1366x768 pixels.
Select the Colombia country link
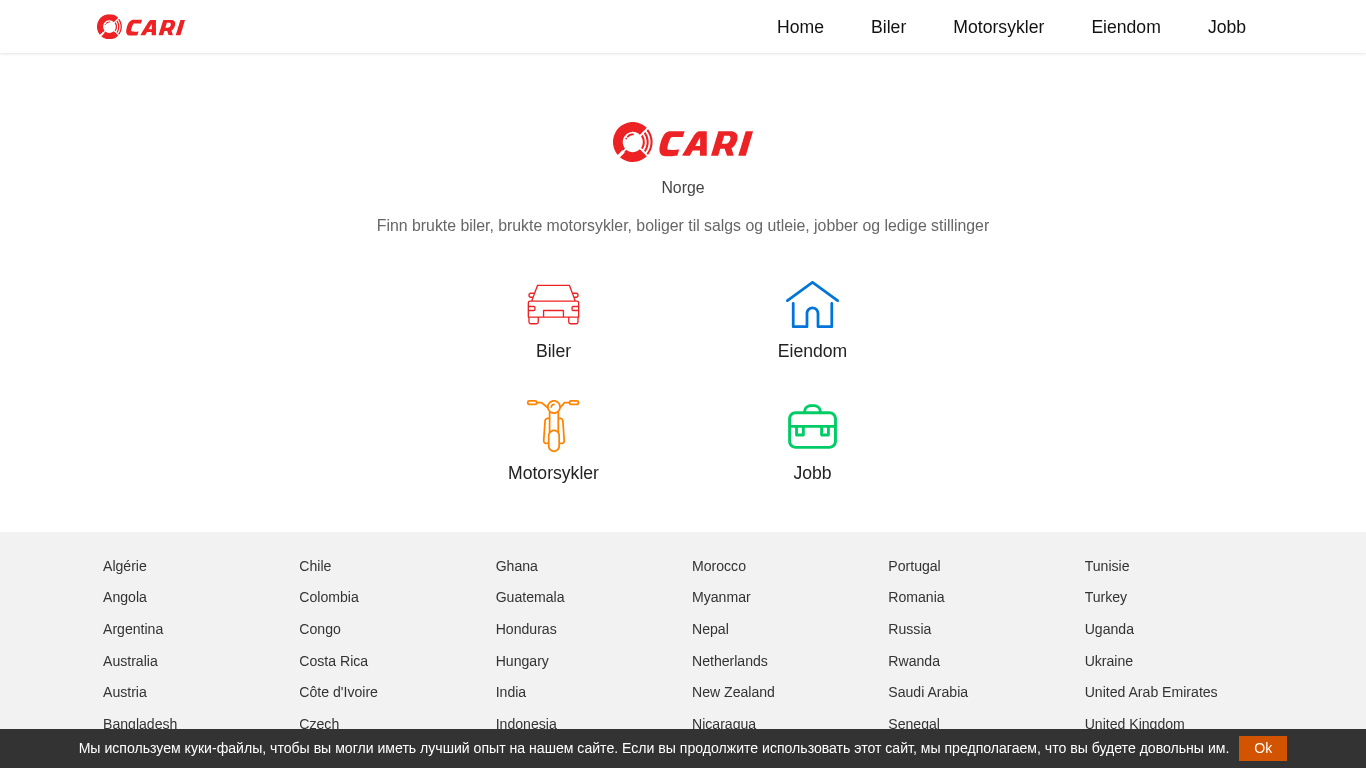tap(329, 597)
